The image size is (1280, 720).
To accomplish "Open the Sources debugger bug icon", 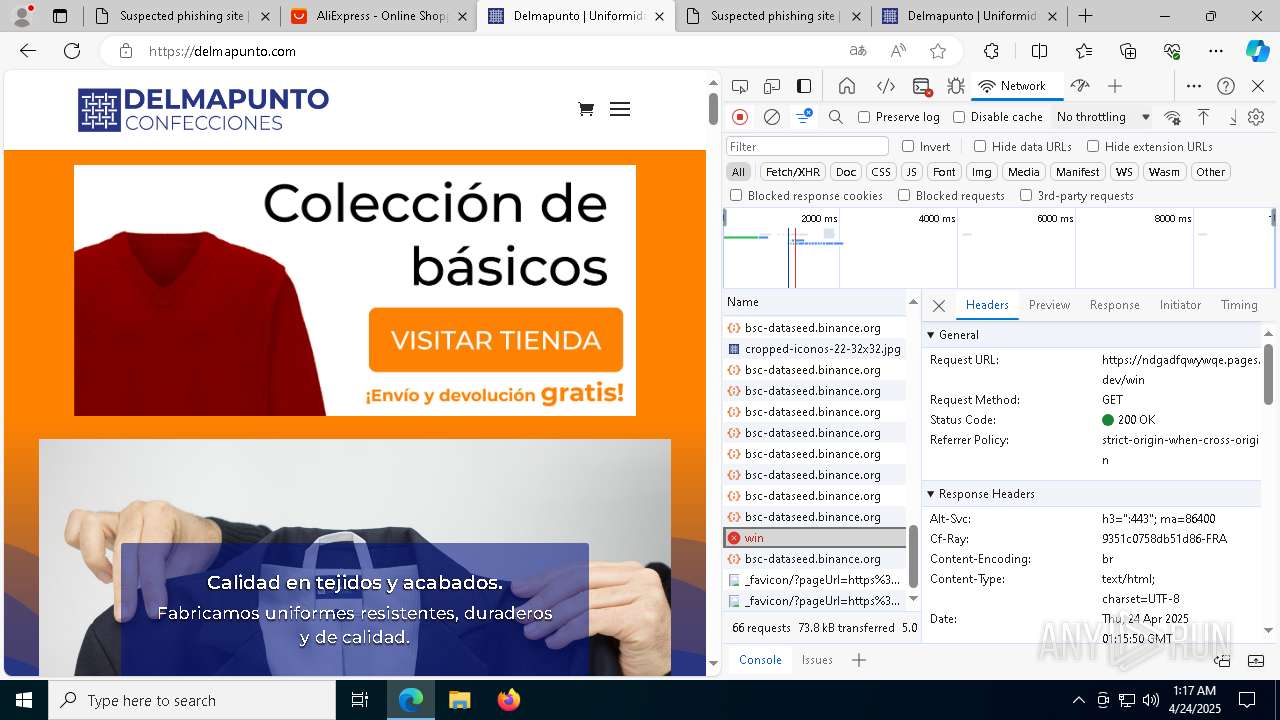I will point(956,86).
